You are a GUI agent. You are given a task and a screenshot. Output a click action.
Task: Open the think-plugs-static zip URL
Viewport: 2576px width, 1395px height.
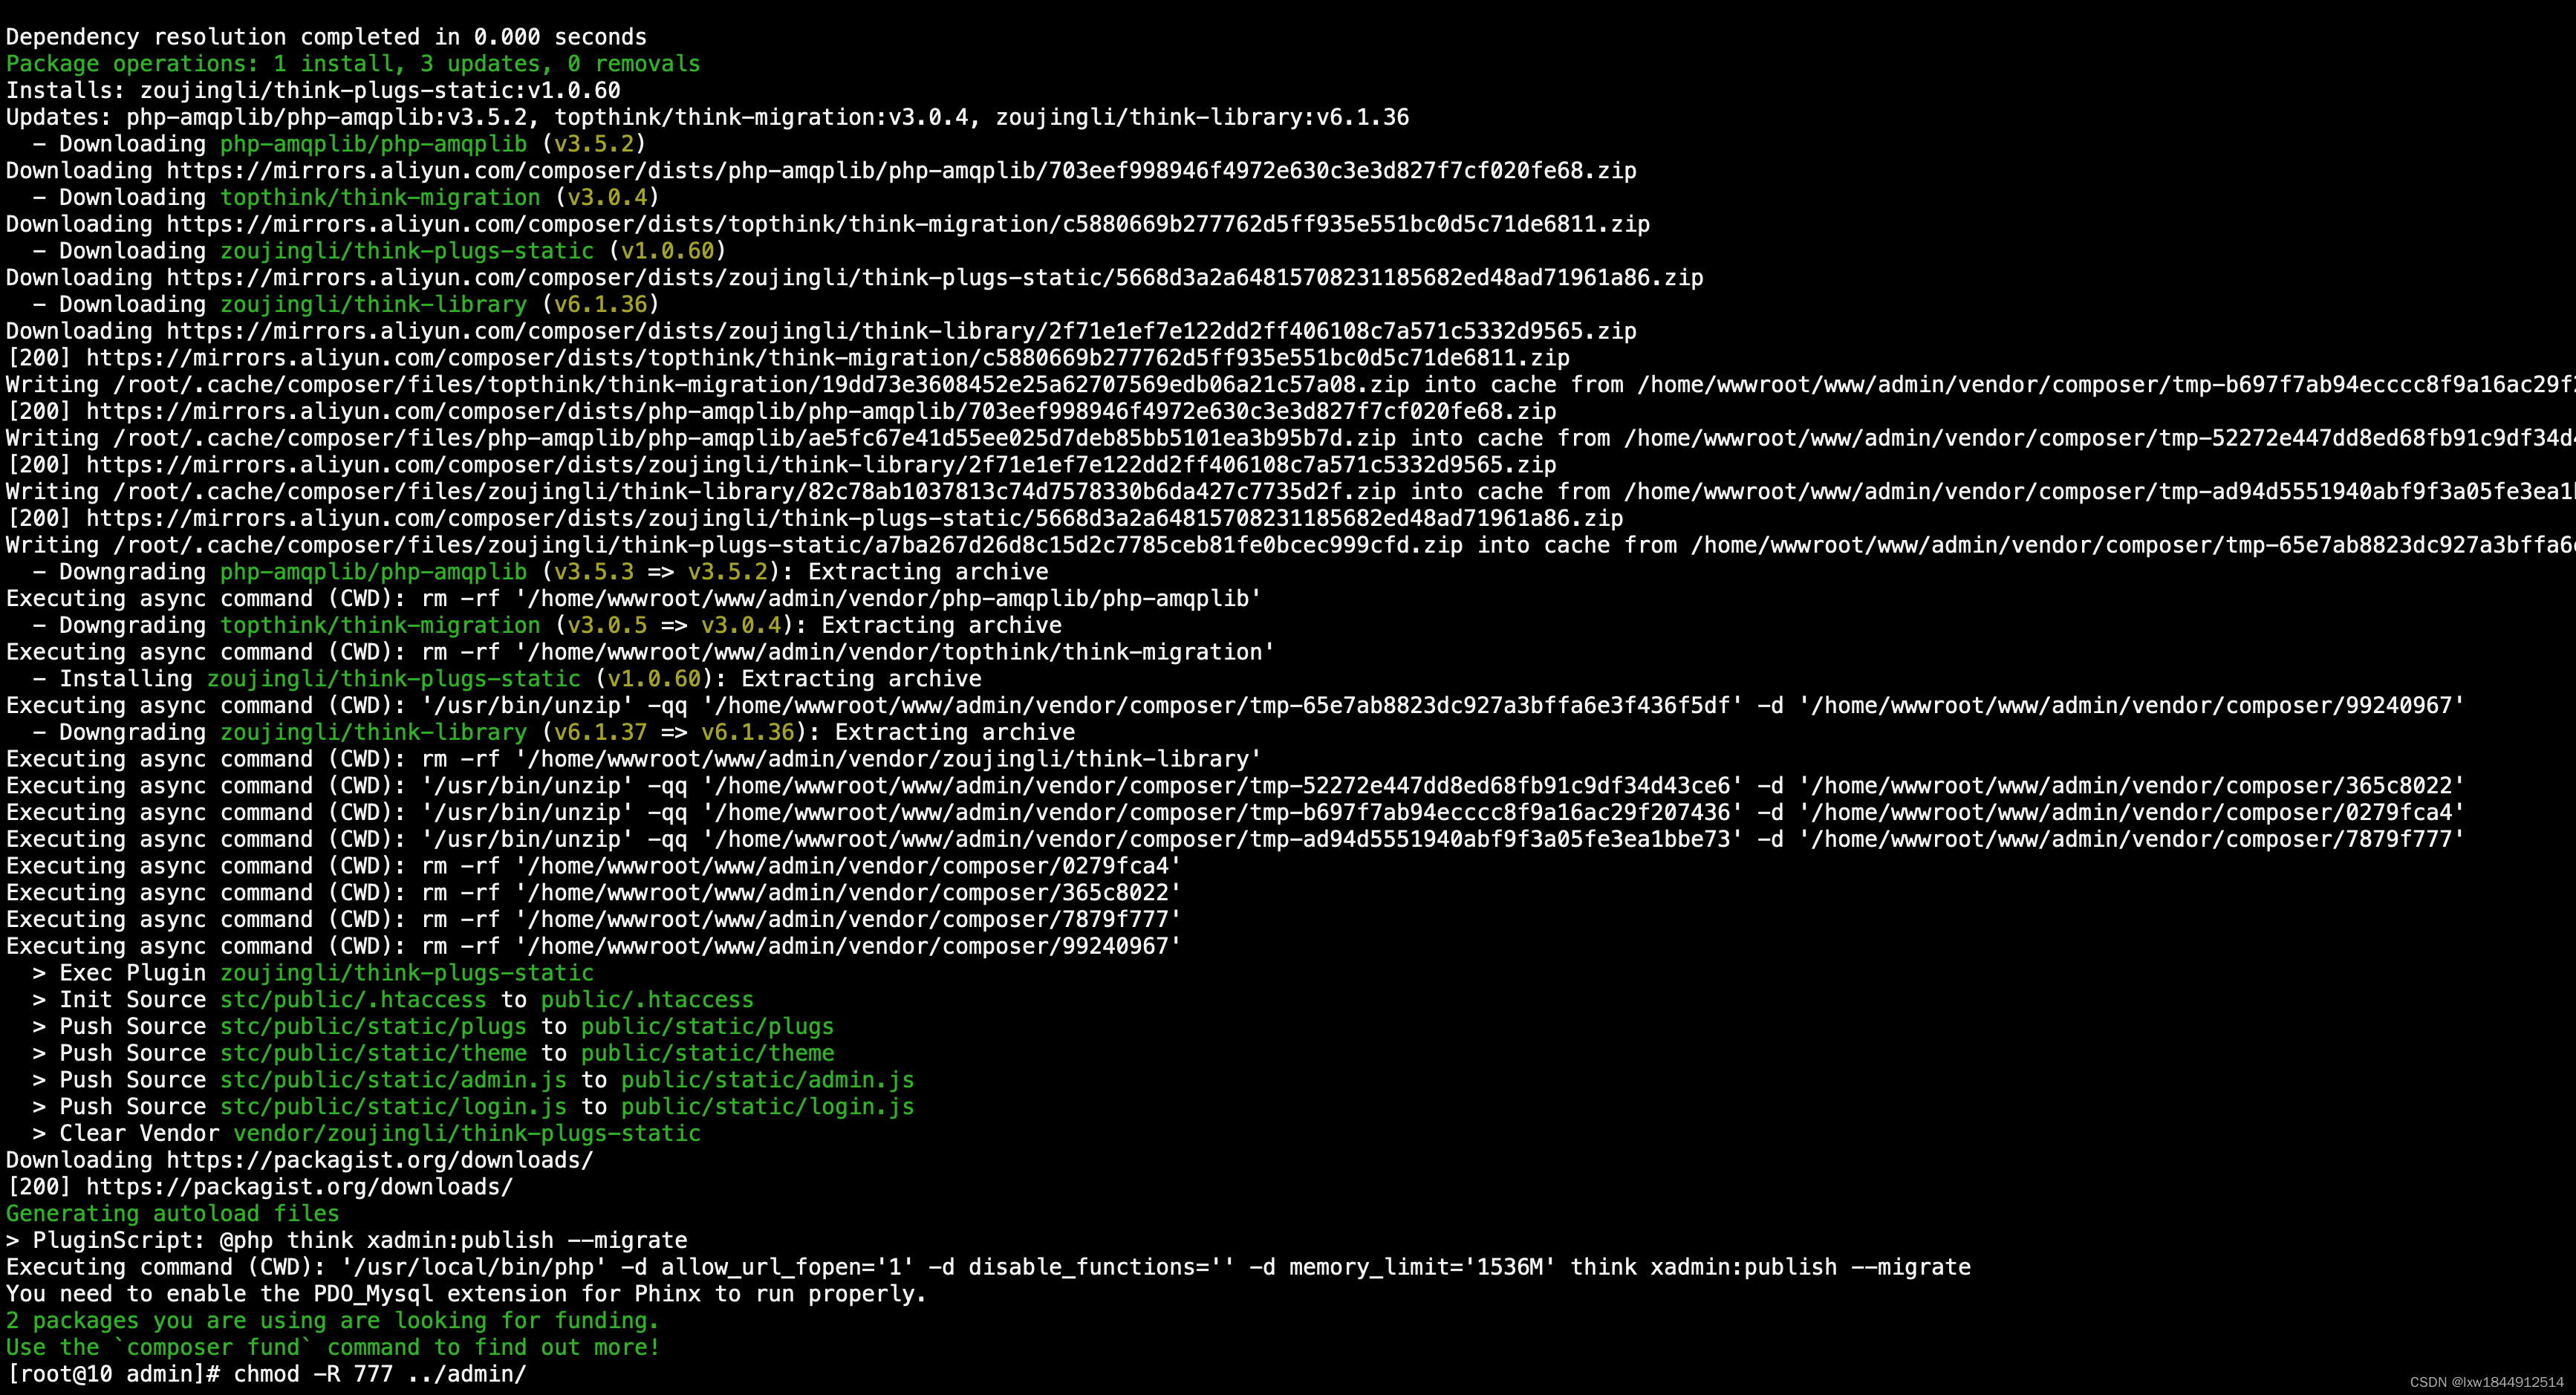(850, 277)
